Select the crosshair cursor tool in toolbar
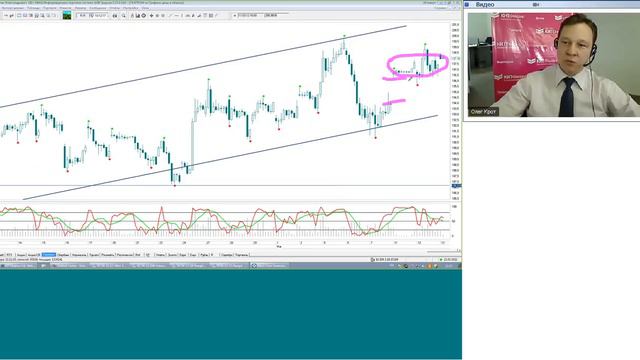This screenshot has width=640, height=360. (151, 16)
